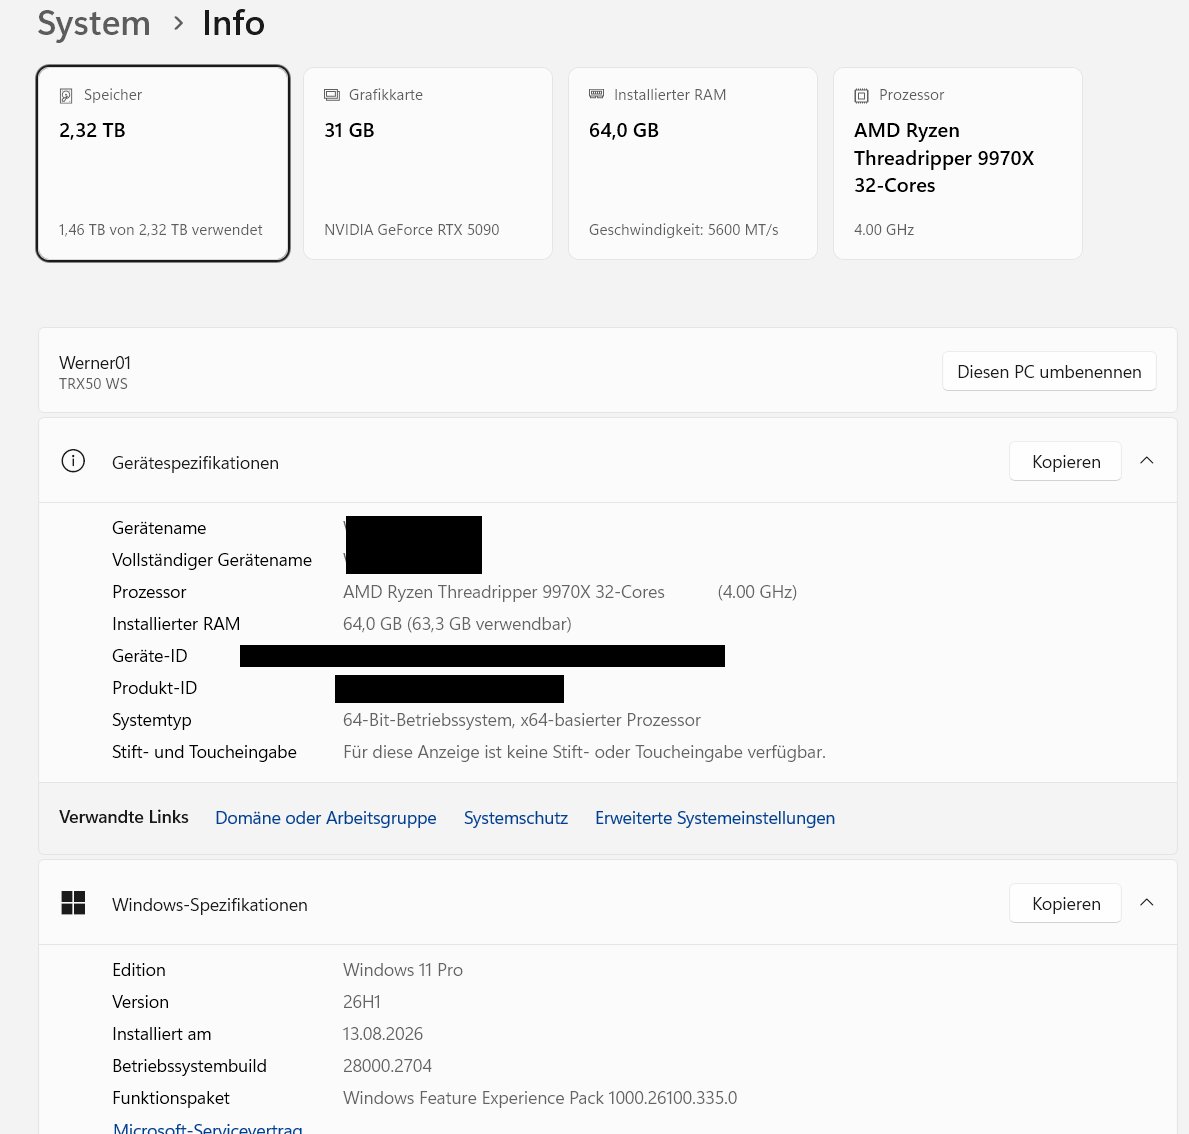Open the Grafikkarte card showing 31 GB
Screen dimensions: 1189x1134
(x=428, y=163)
